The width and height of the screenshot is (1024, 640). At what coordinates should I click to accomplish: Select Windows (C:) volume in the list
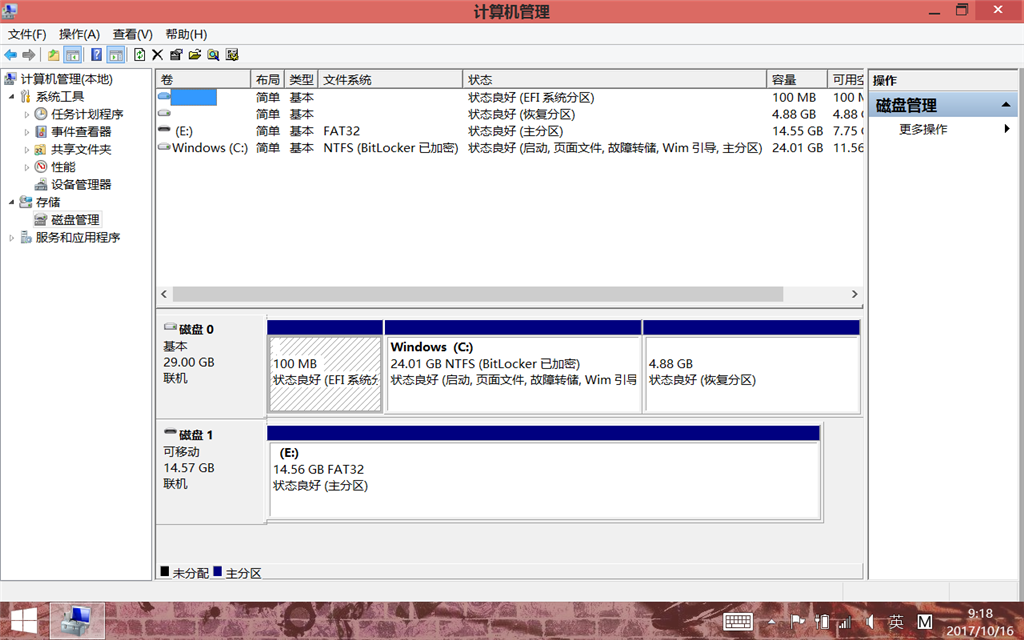point(210,148)
